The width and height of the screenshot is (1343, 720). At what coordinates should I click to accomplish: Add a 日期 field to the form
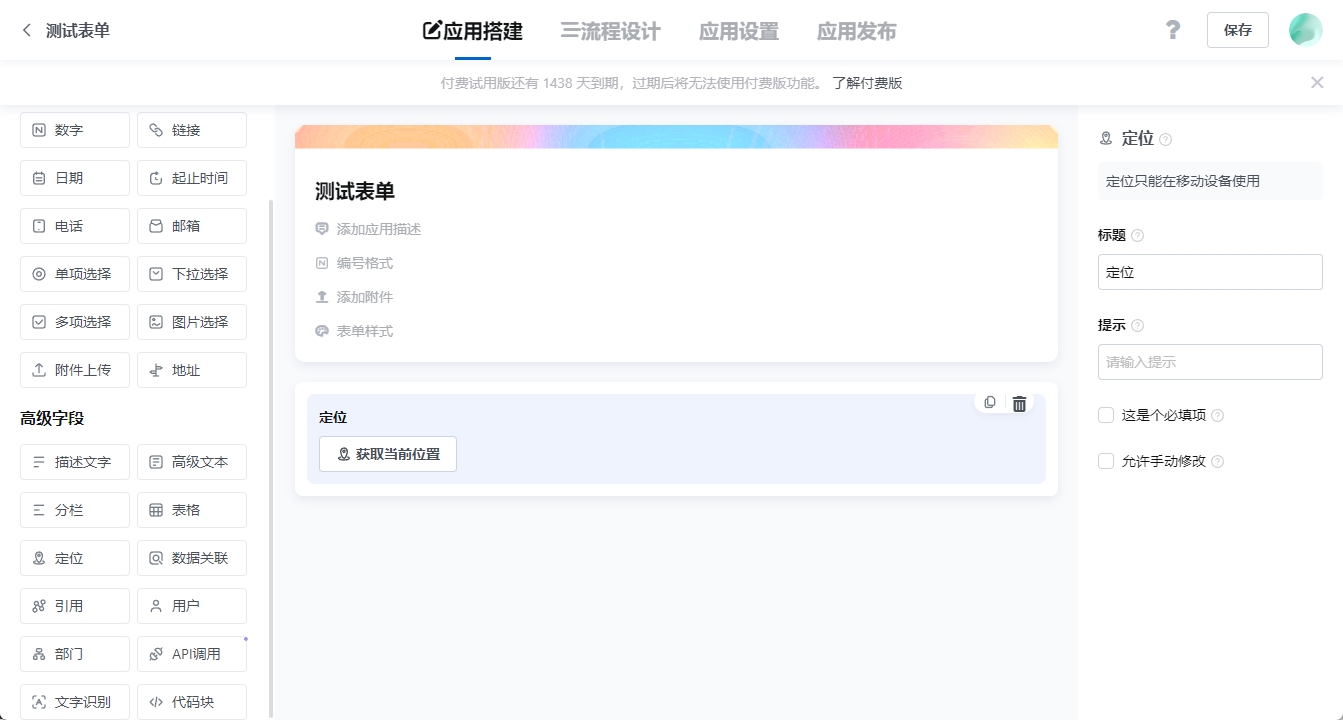click(74, 177)
